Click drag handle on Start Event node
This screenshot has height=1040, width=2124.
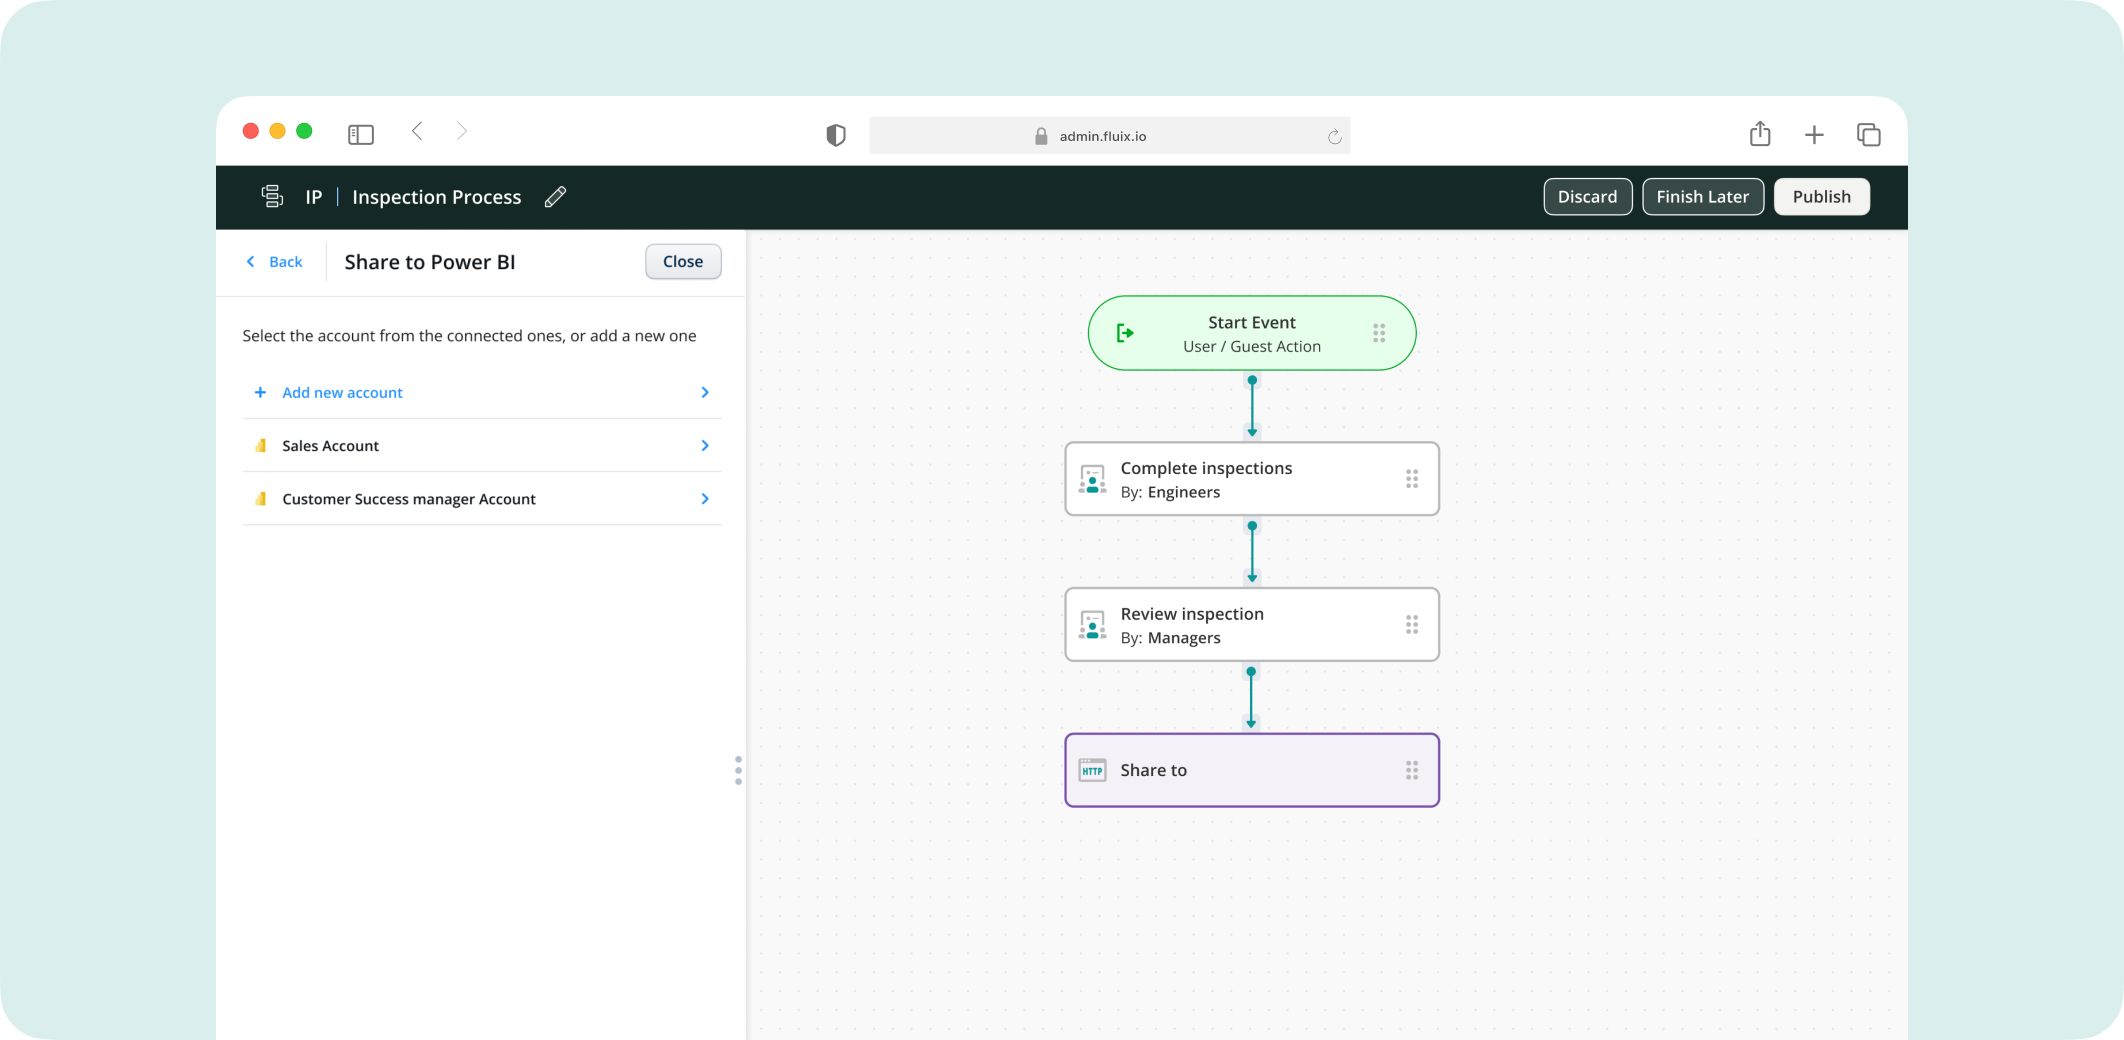click(1379, 333)
